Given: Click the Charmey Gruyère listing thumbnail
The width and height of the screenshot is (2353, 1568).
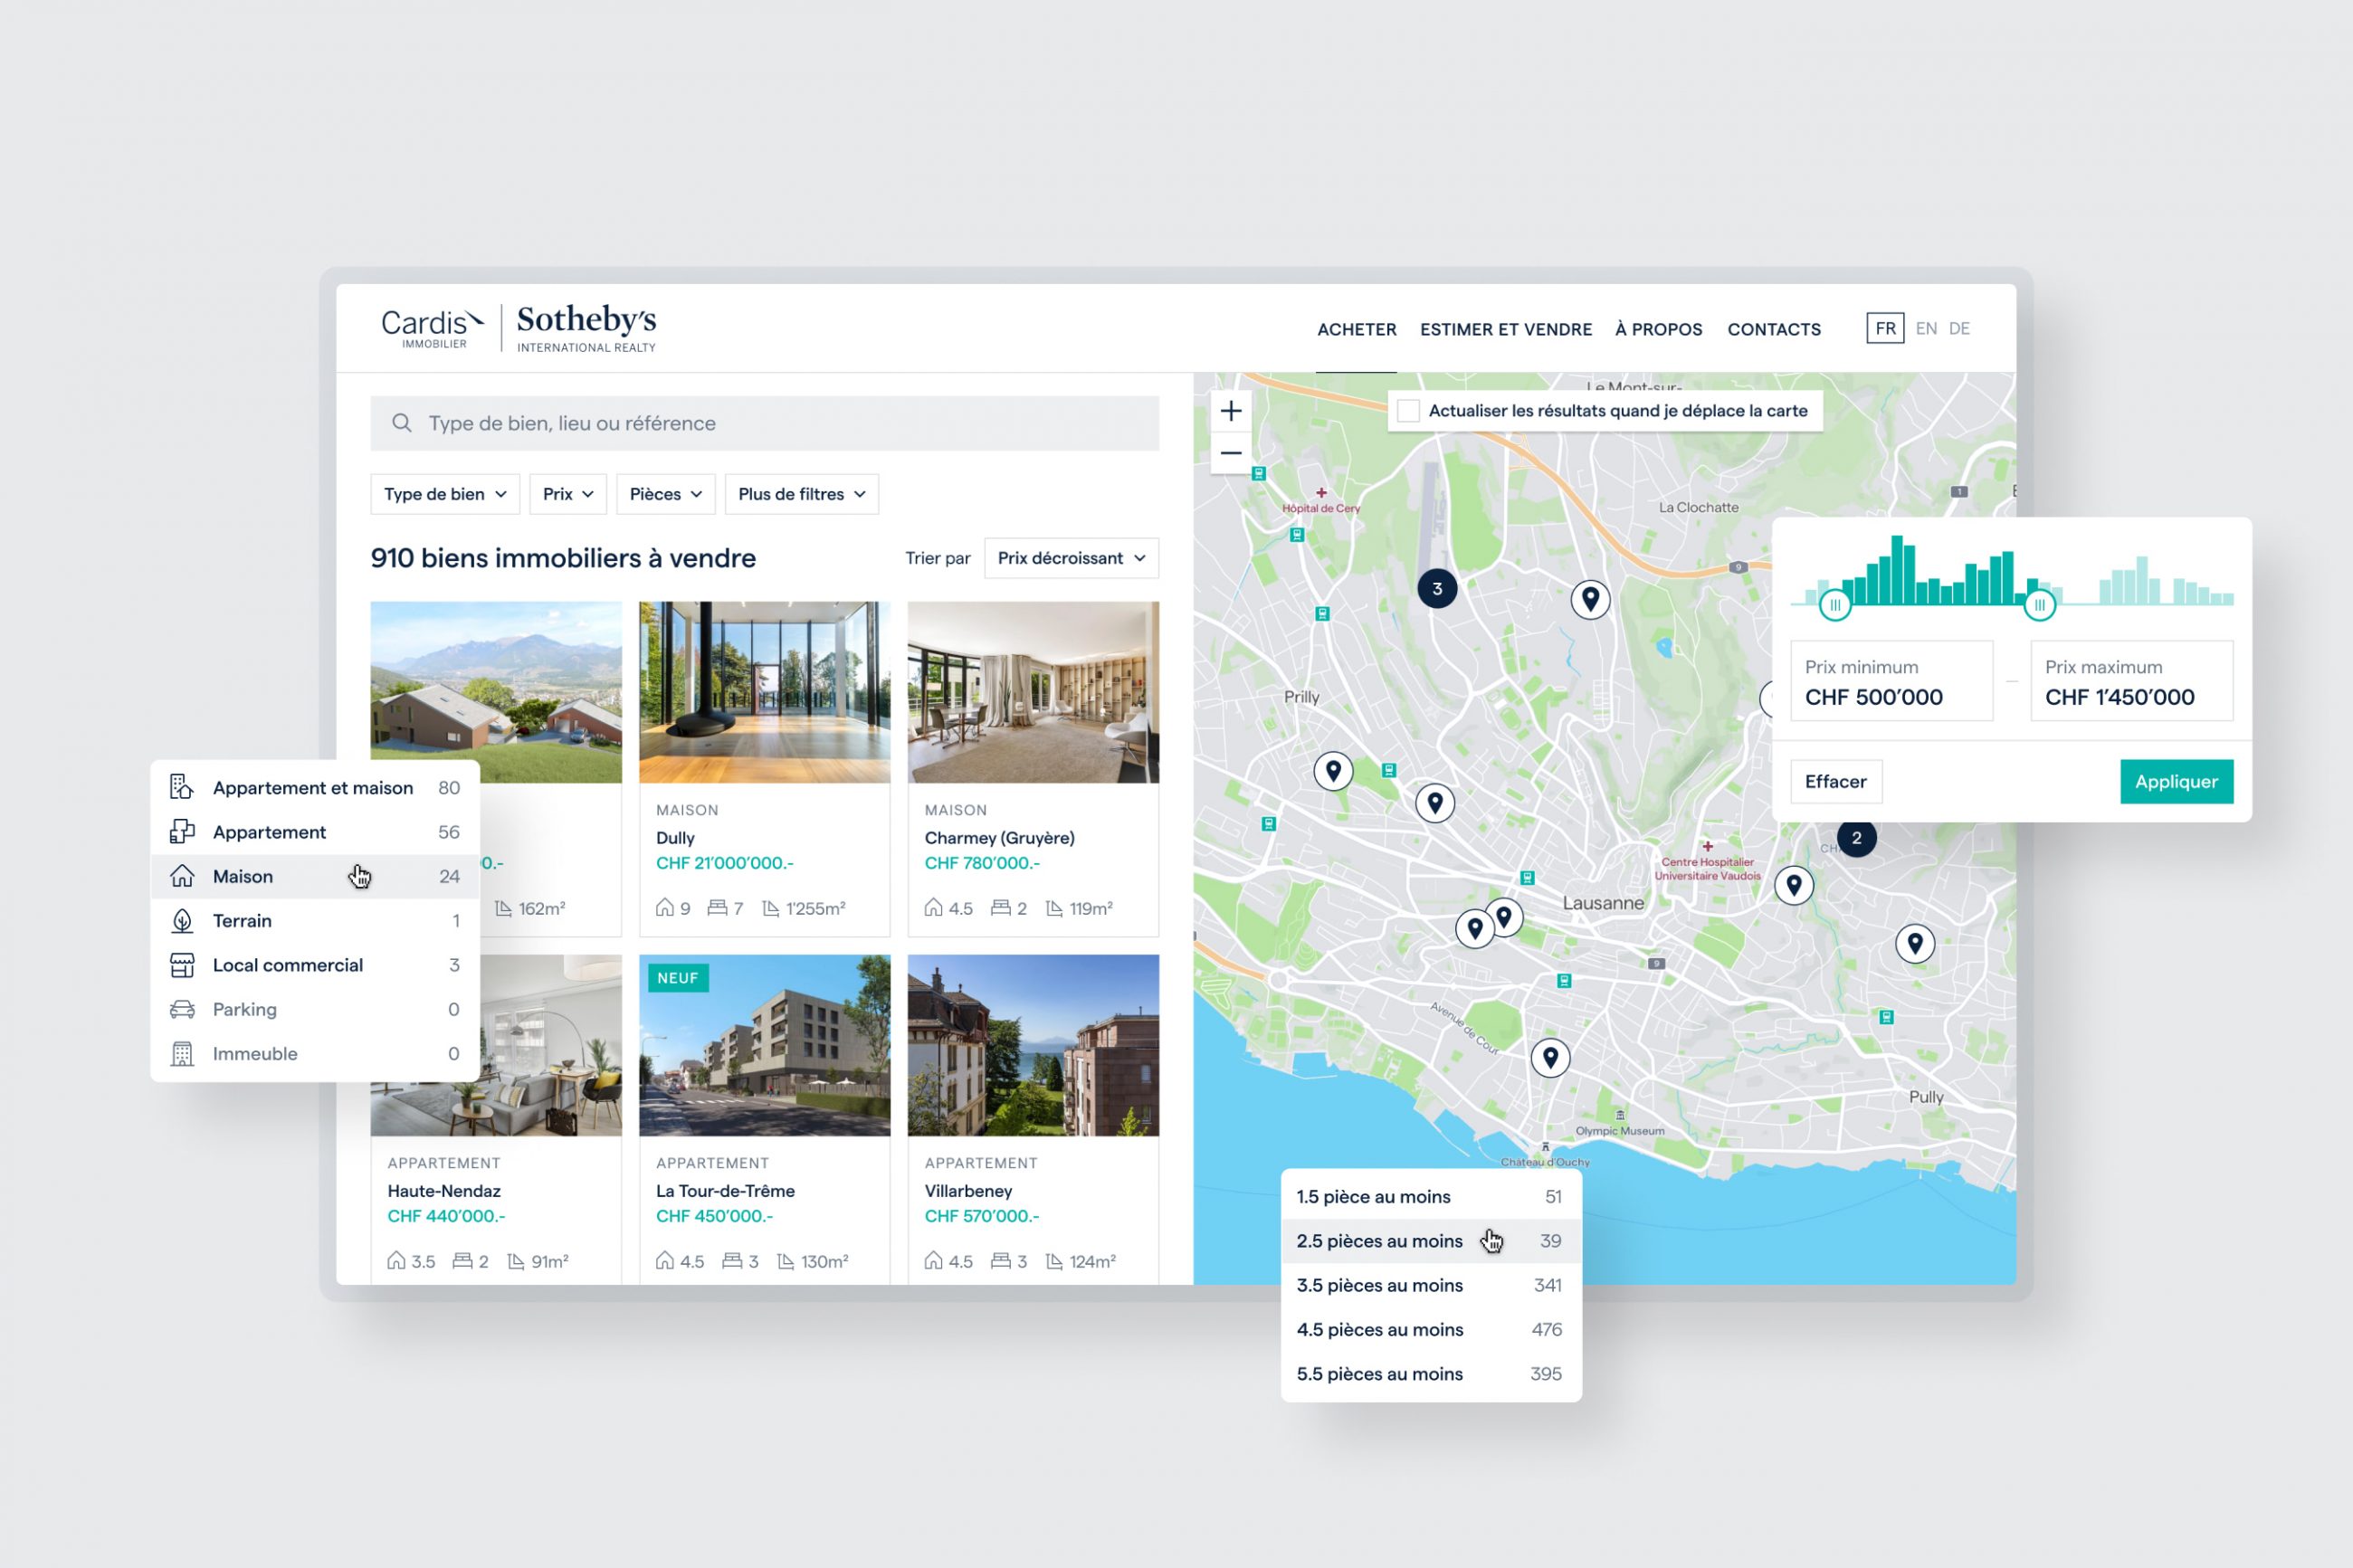Looking at the screenshot, I should pos(1031,691).
